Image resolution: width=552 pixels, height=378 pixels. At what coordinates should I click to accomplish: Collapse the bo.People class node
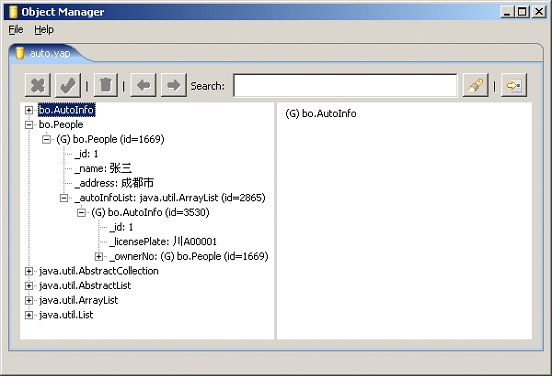(x=29, y=125)
